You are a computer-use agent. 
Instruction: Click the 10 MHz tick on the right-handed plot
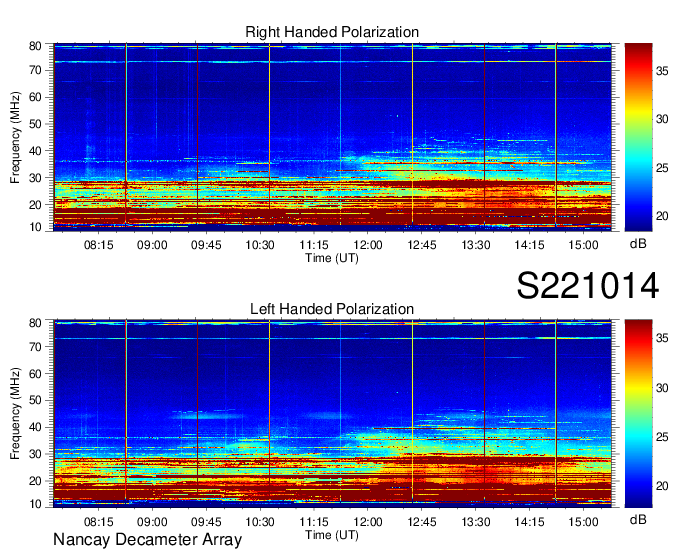click(35, 227)
